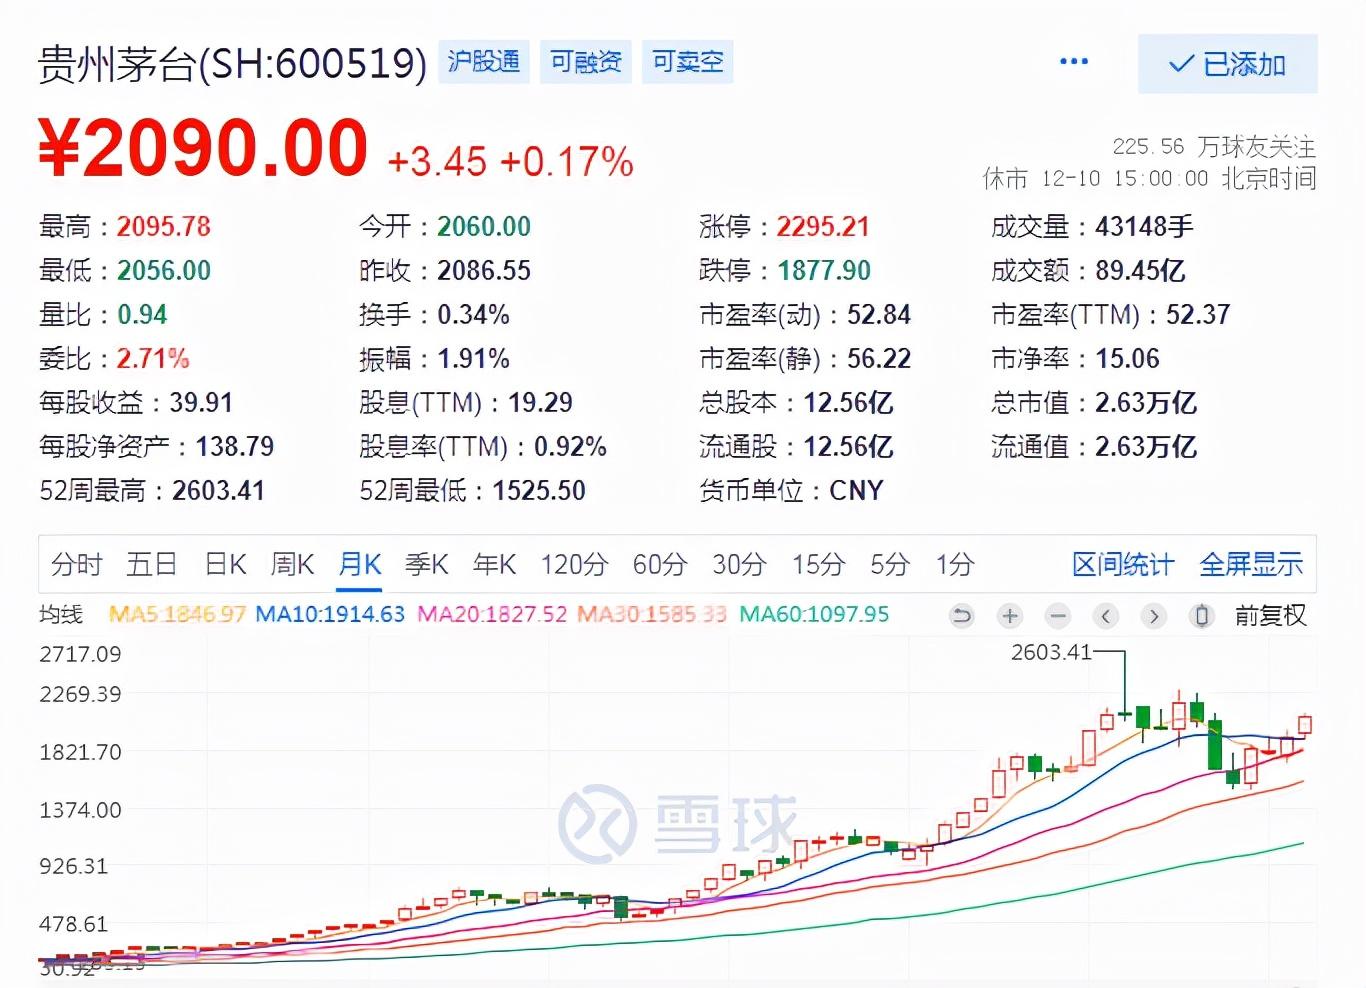Image resolution: width=1366 pixels, height=988 pixels.
Task: Switch to the 5分 chart tab
Action: click(x=889, y=565)
